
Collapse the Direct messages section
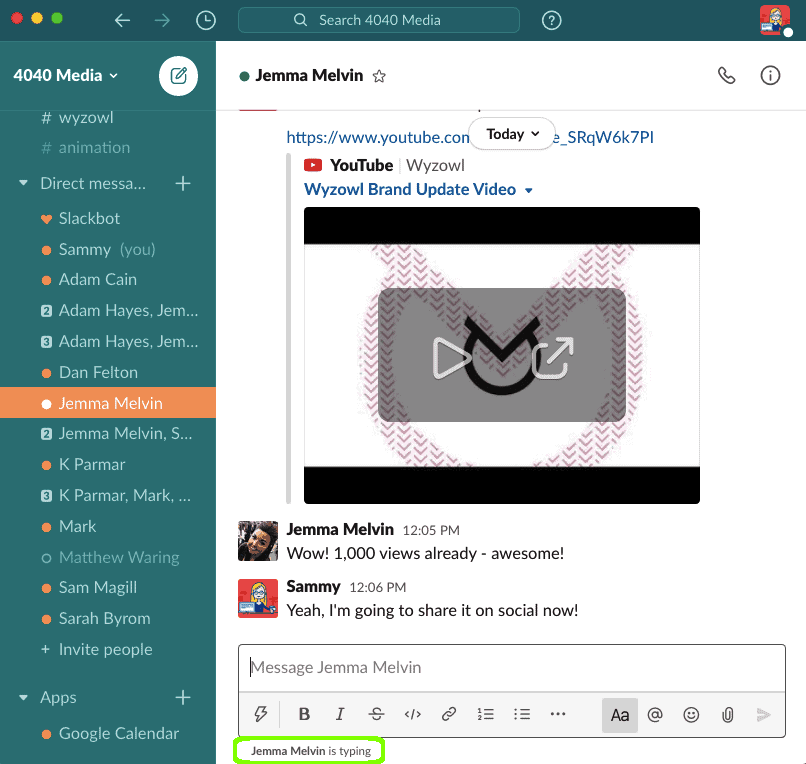click(24, 184)
